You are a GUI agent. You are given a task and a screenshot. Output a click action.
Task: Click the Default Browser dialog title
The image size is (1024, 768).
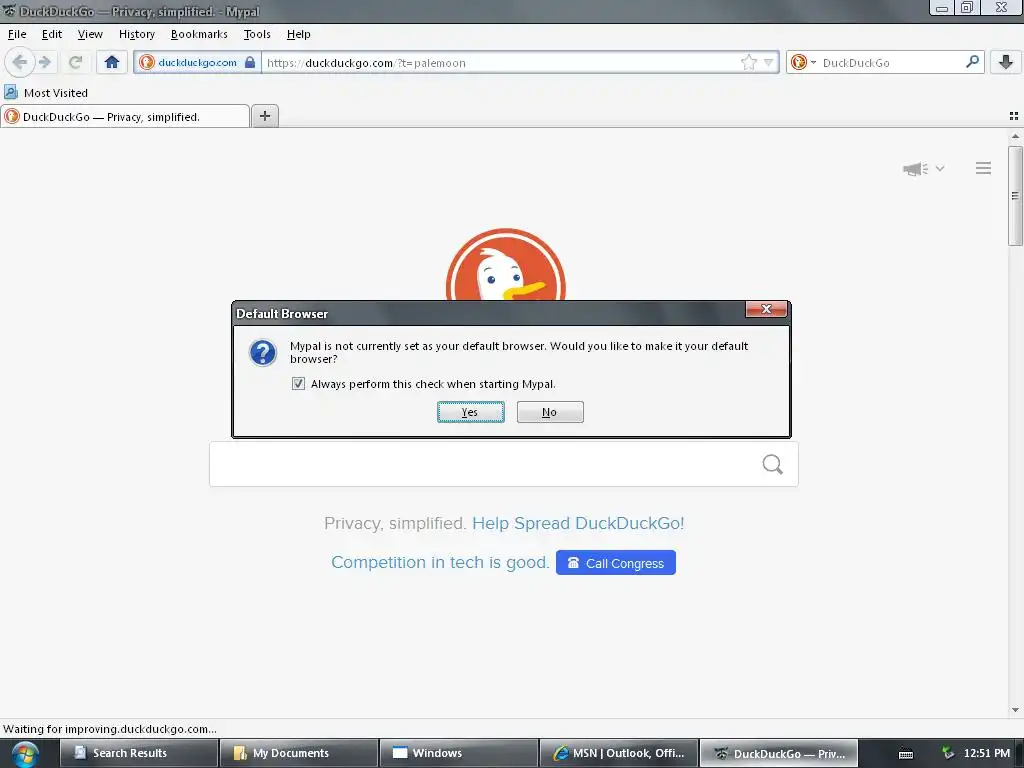pyautogui.click(x=282, y=313)
